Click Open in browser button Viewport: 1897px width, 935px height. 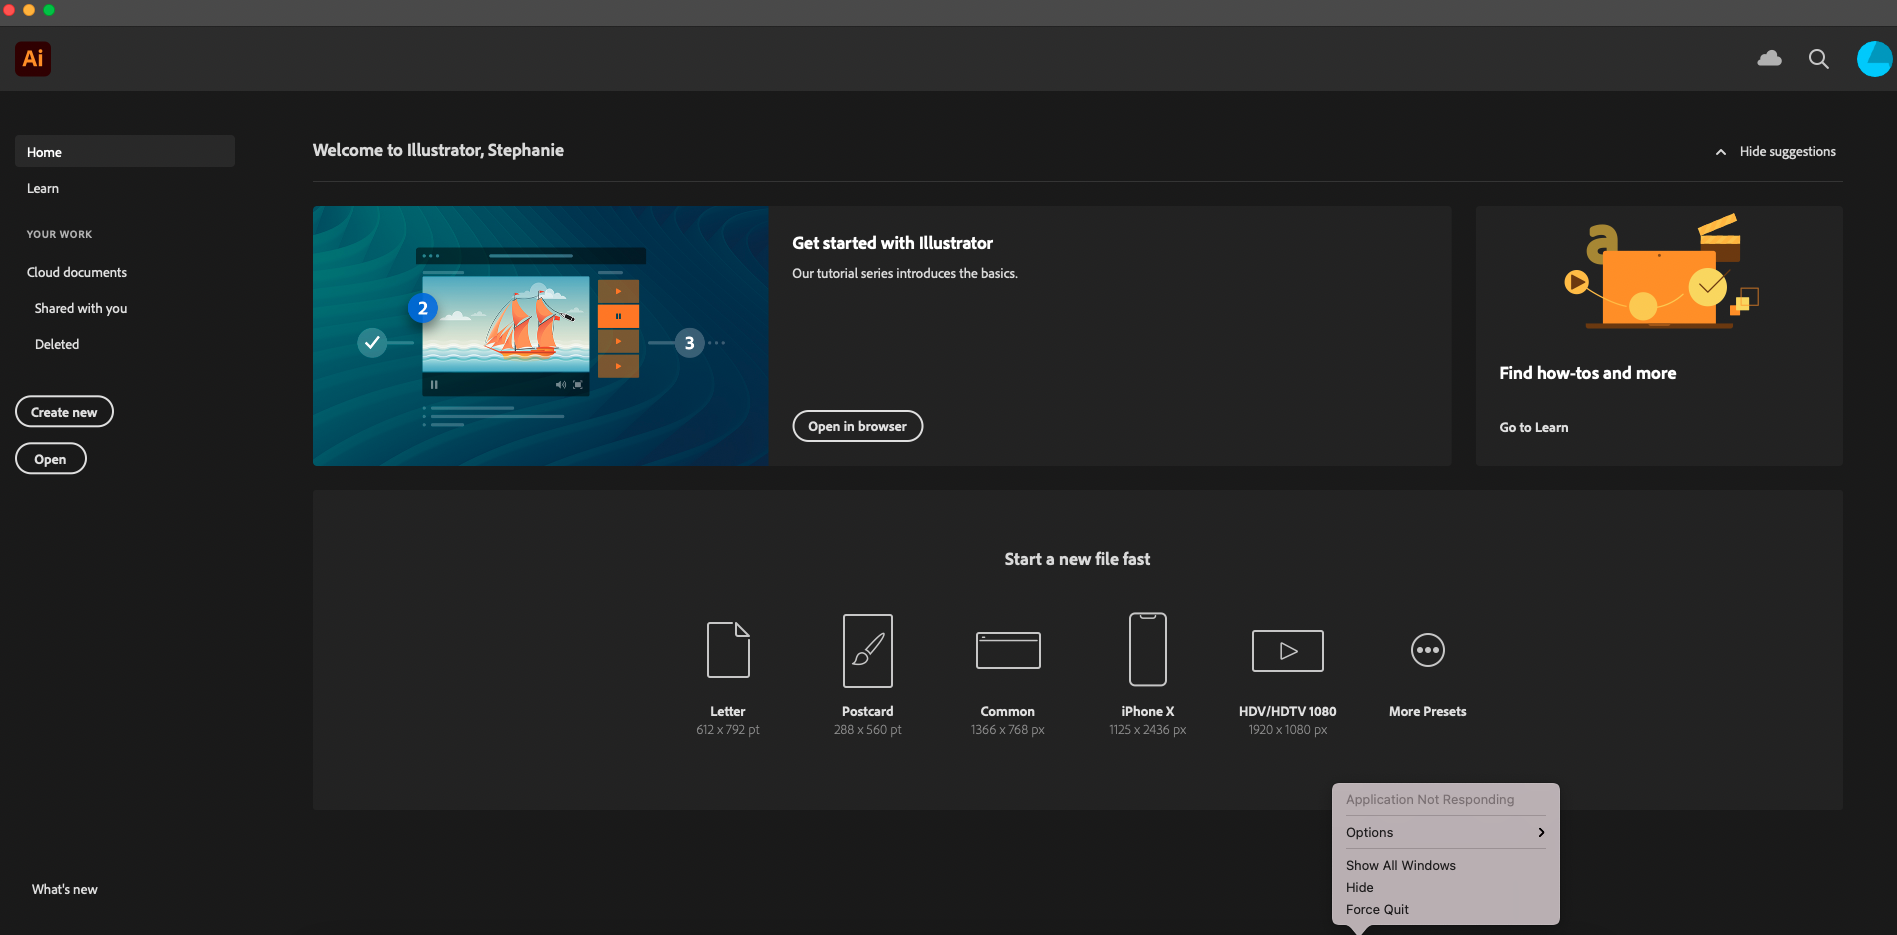[858, 426]
